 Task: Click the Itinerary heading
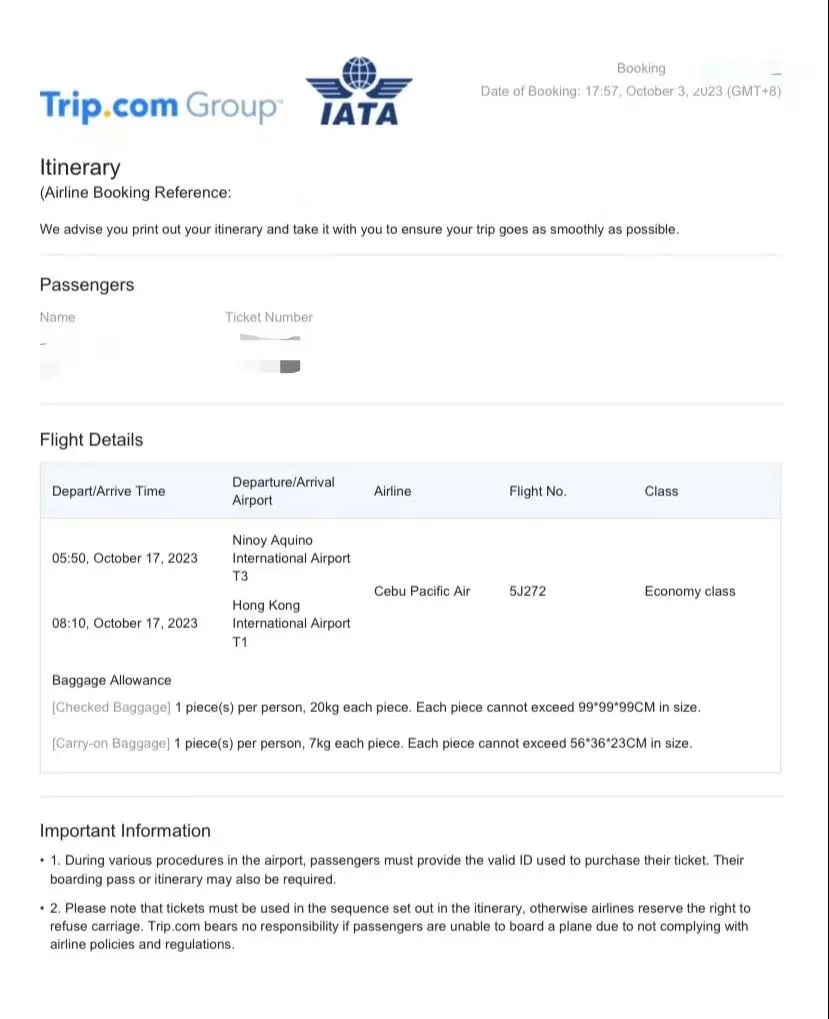click(x=80, y=167)
